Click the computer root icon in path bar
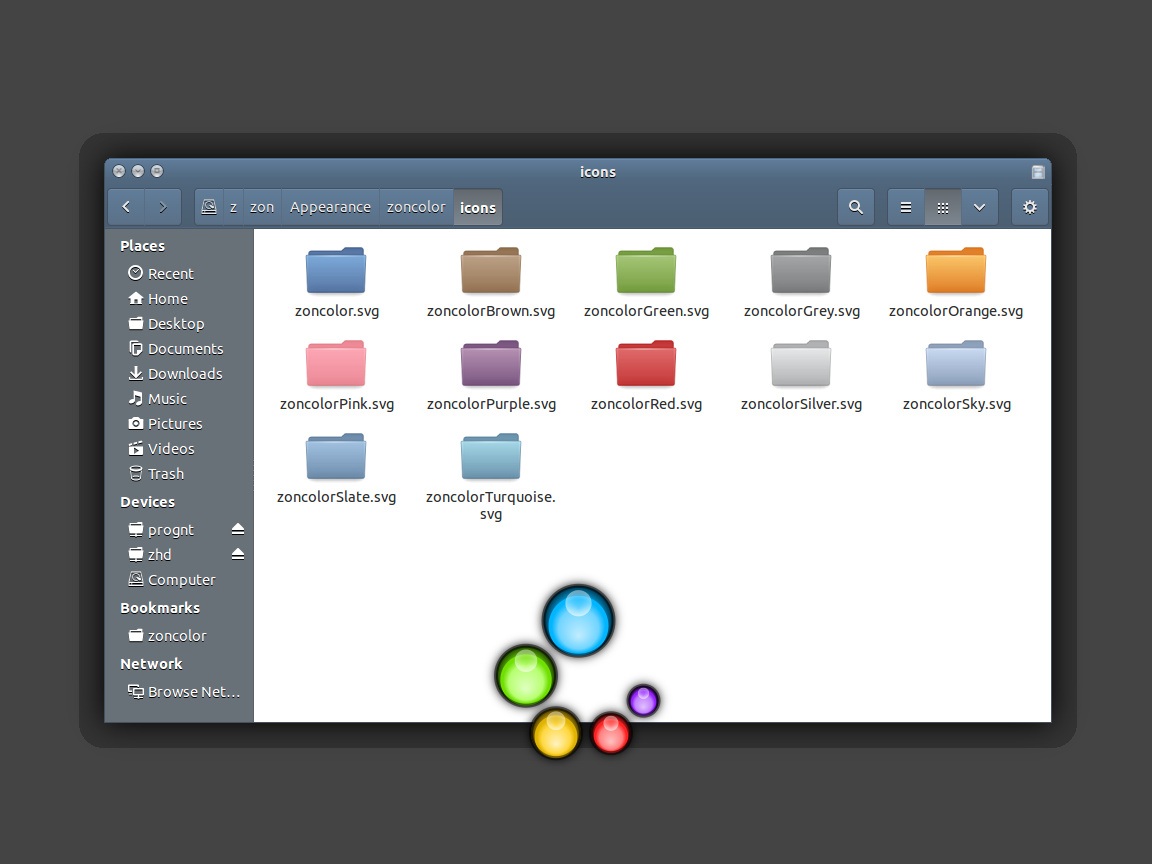The image size is (1152, 864). click(209, 207)
